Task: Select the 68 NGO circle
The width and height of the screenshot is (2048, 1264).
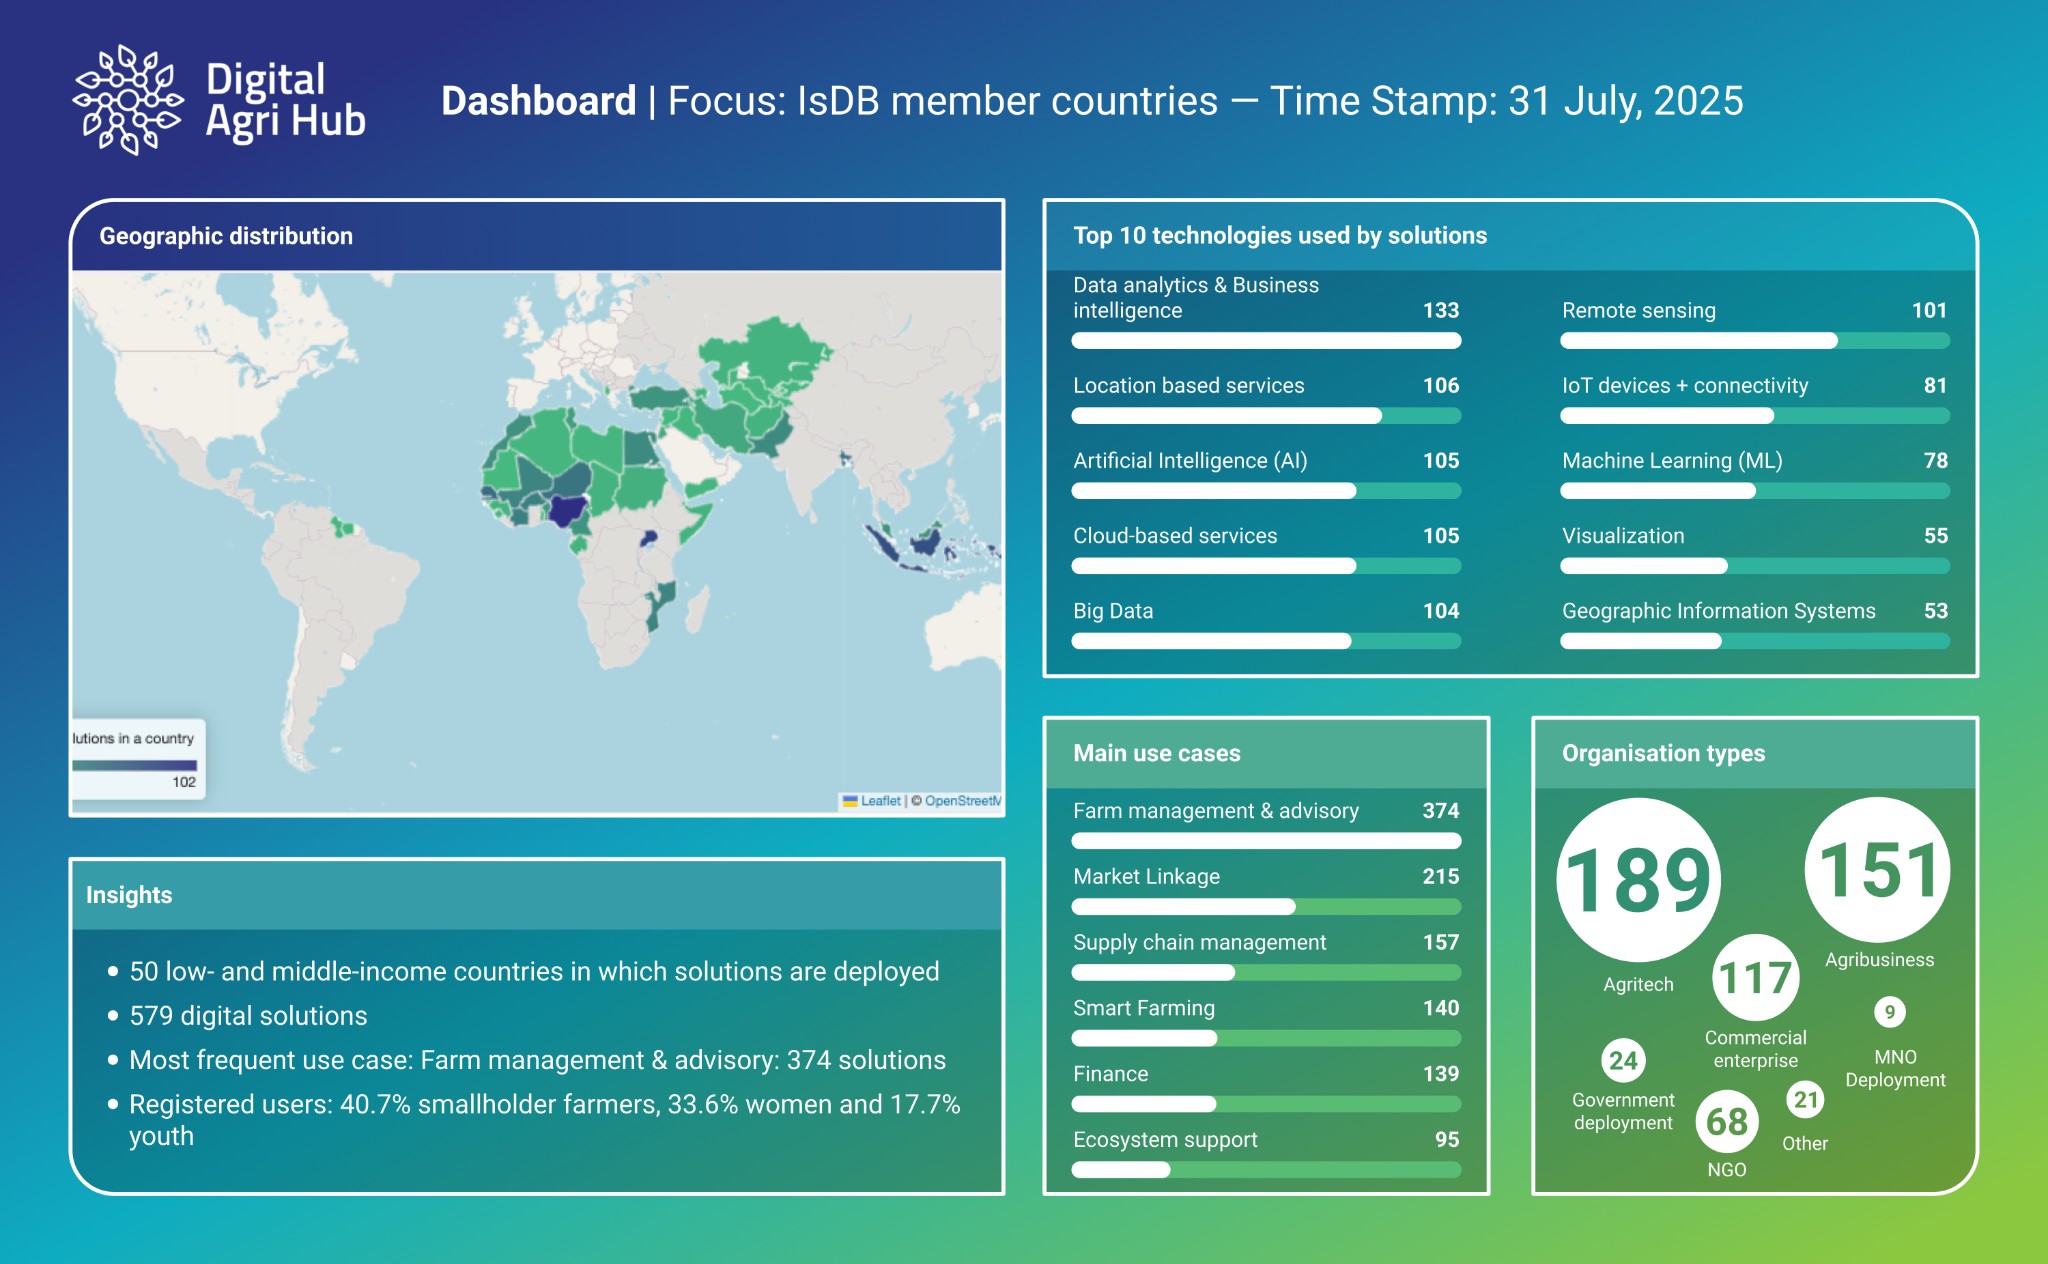Action: click(x=1727, y=1121)
